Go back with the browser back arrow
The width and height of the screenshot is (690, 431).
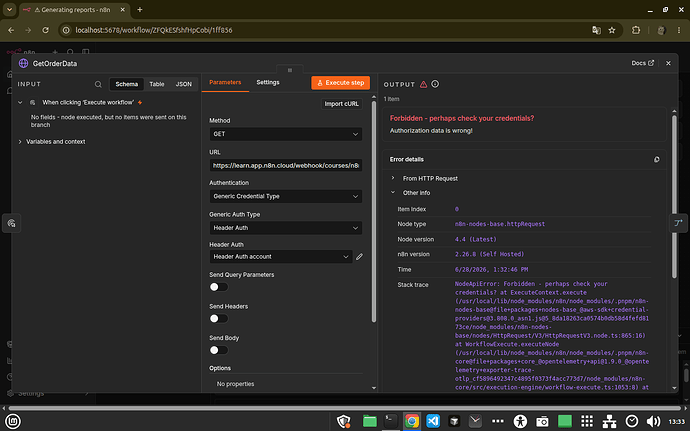11,30
